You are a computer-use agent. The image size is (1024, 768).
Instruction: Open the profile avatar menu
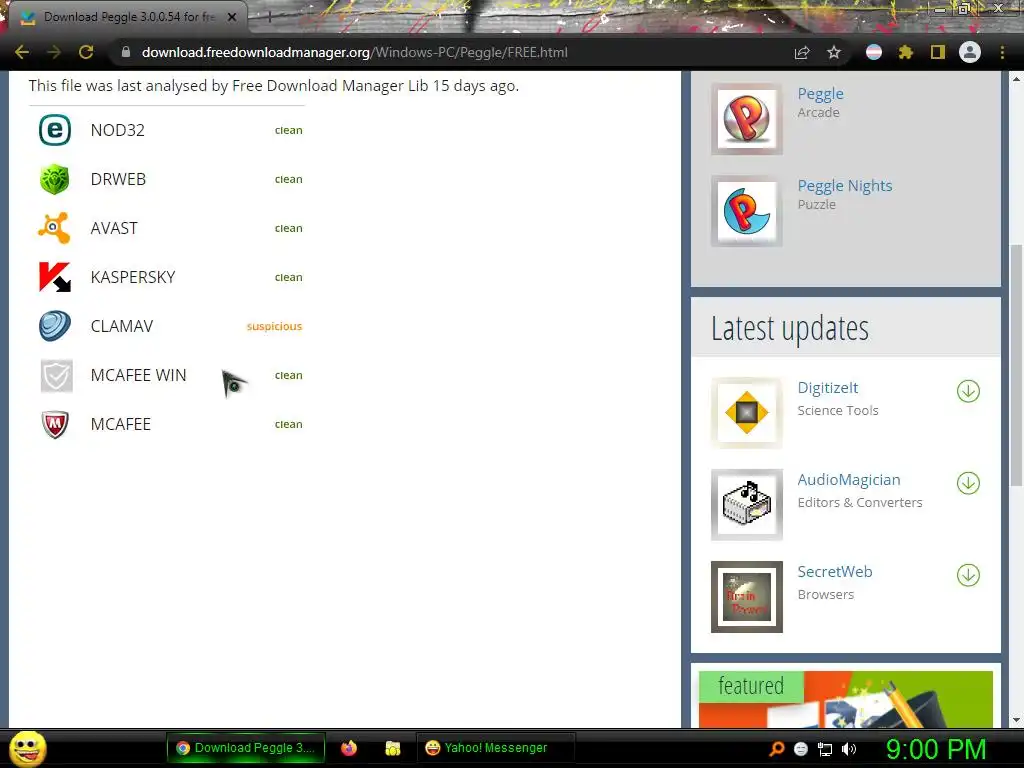coord(970,52)
